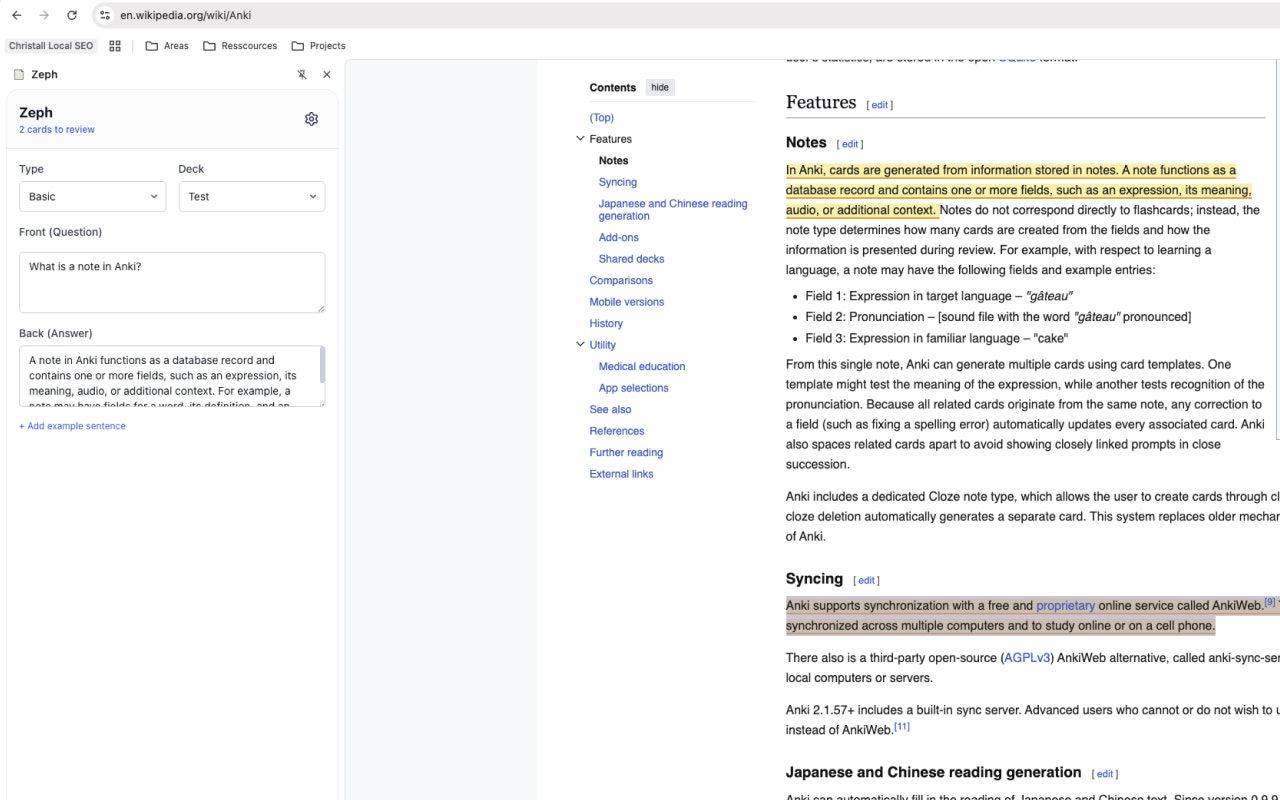Image resolution: width=1280 pixels, height=800 pixels.
Task: Click the Zeph document icon in panel header
Action: [19, 75]
